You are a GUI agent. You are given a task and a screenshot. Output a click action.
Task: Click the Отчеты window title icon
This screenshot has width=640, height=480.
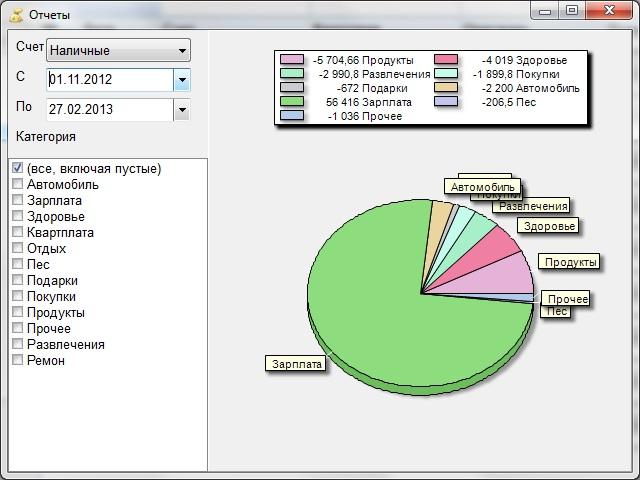pyautogui.click(x=16, y=16)
